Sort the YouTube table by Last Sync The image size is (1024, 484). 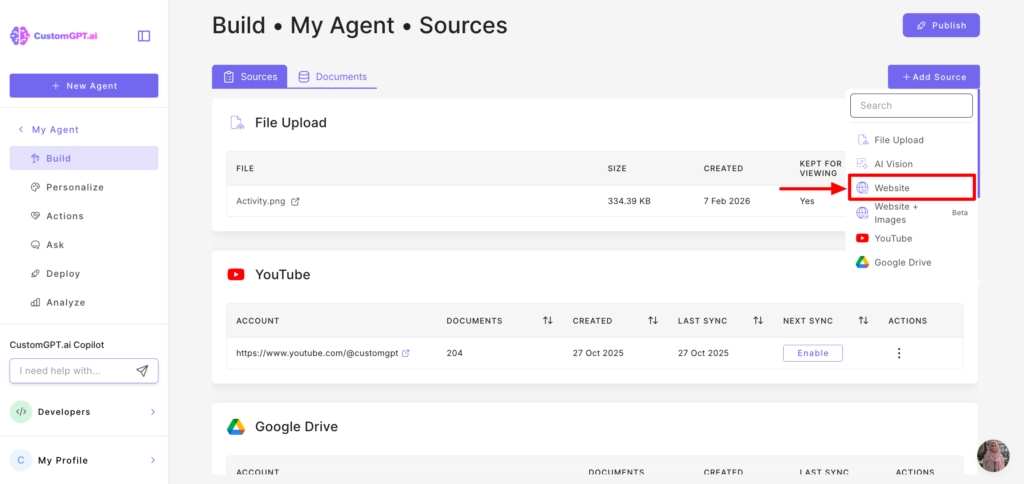(x=758, y=321)
